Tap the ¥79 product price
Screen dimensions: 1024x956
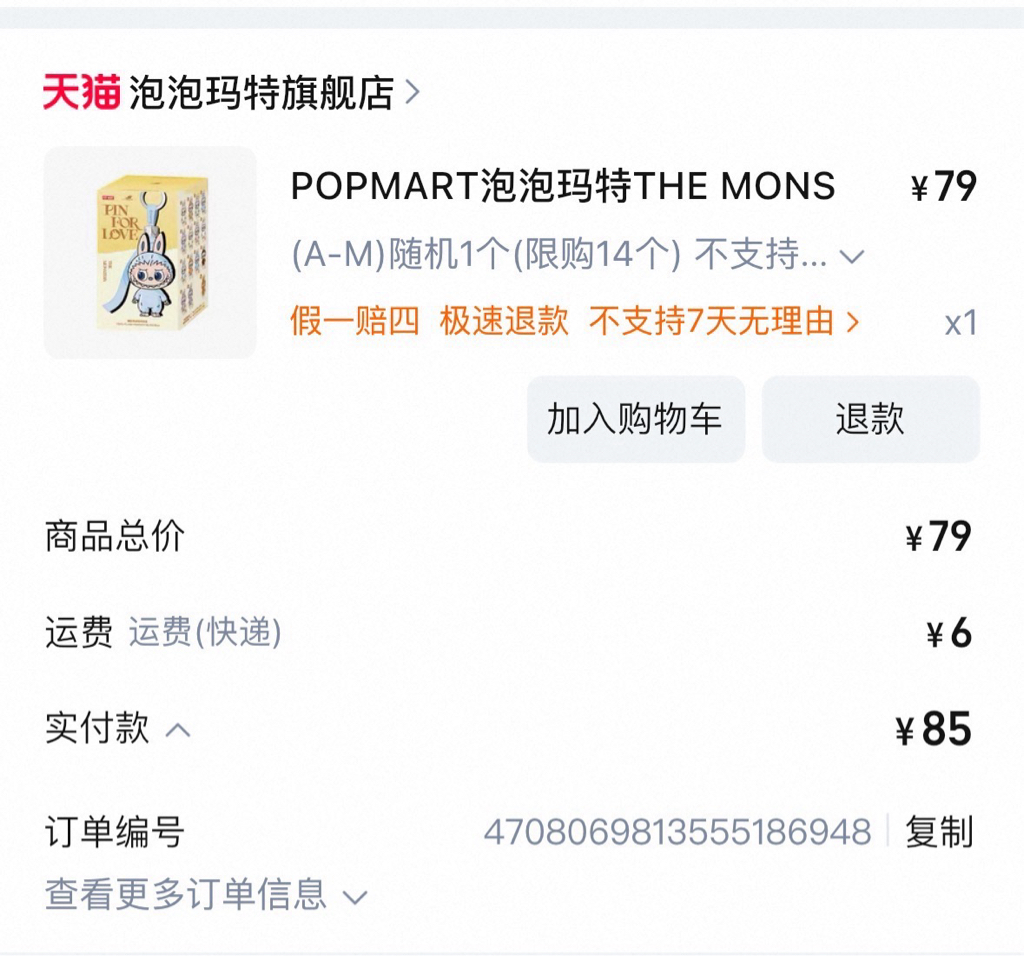(x=944, y=187)
